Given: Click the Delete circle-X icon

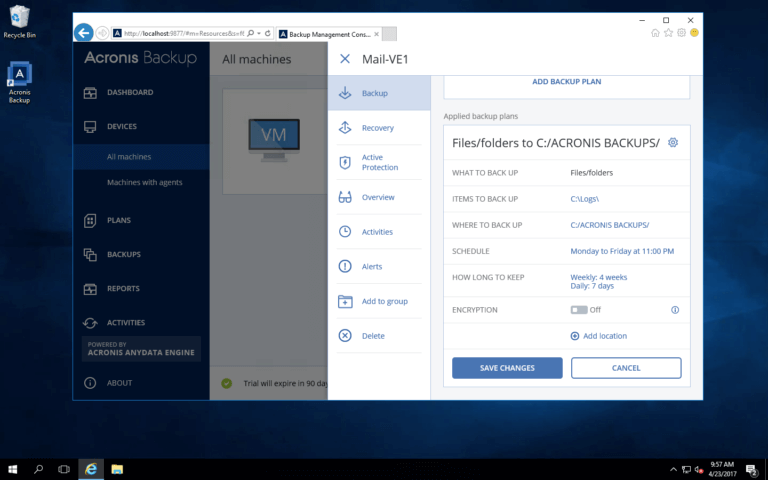Looking at the screenshot, I should 345,336.
